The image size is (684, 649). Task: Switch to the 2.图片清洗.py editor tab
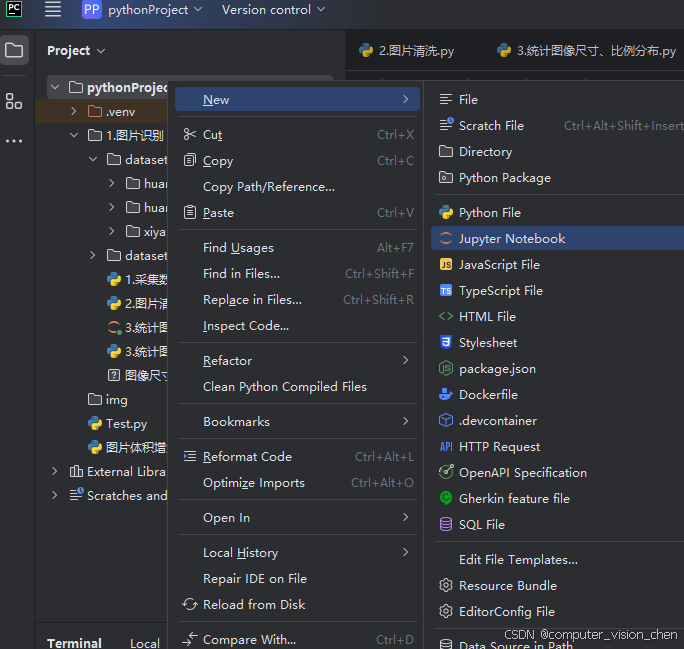coord(407,51)
